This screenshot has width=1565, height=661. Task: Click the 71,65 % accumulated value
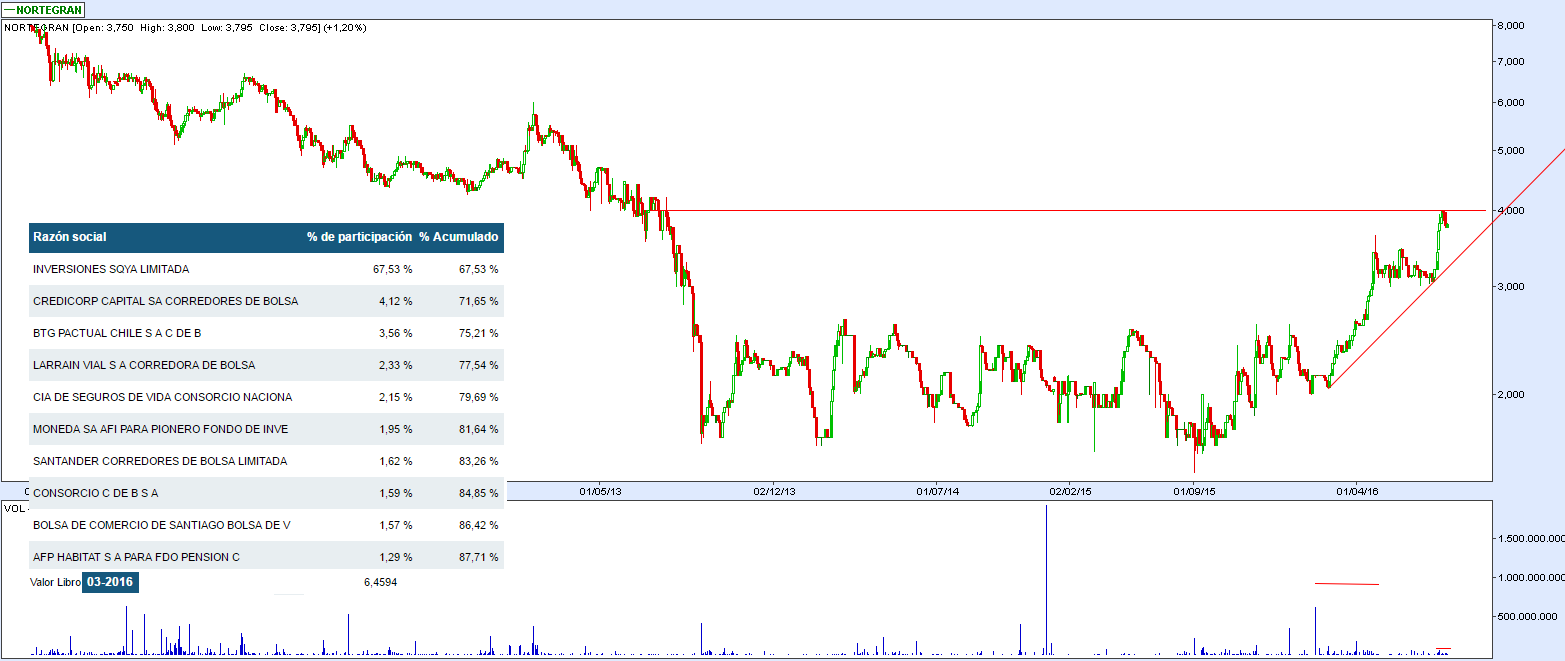[x=477, y=301]
